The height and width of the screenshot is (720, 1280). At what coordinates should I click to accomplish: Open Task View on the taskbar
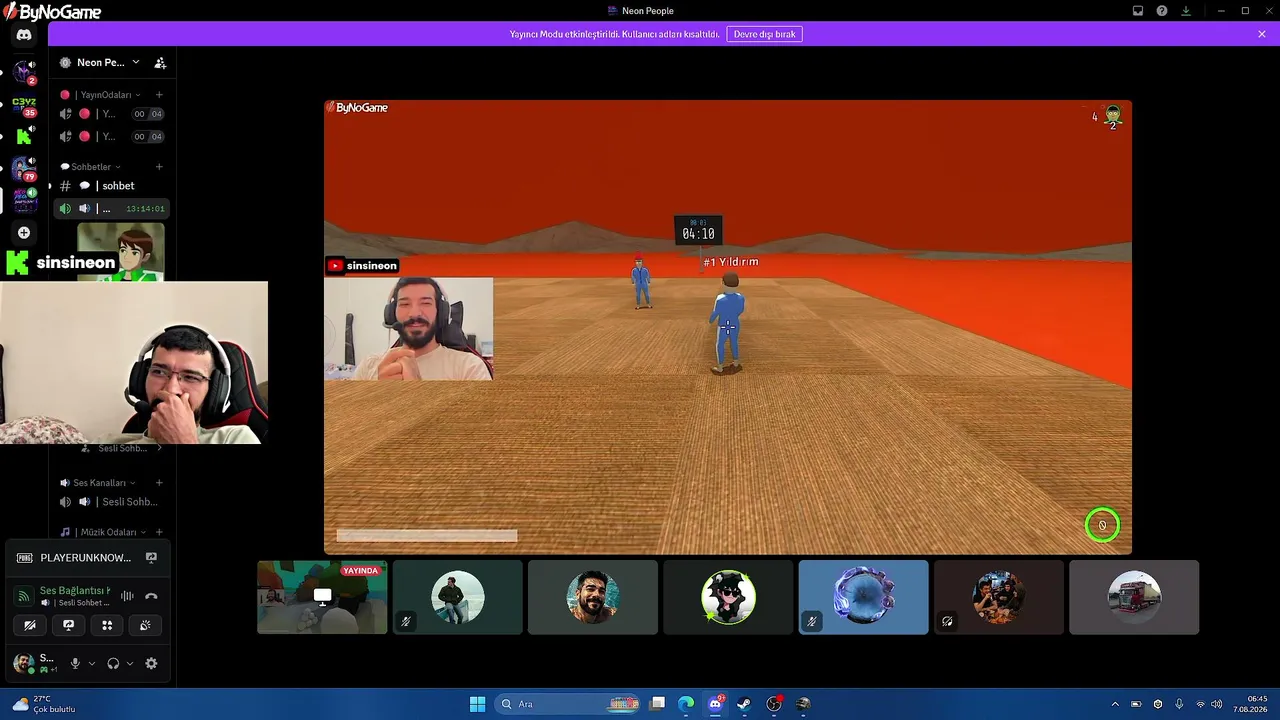[657, 704]
